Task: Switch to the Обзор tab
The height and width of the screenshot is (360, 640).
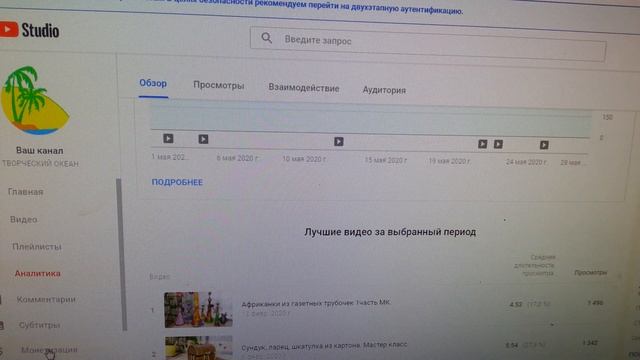Action: [153, 83]
